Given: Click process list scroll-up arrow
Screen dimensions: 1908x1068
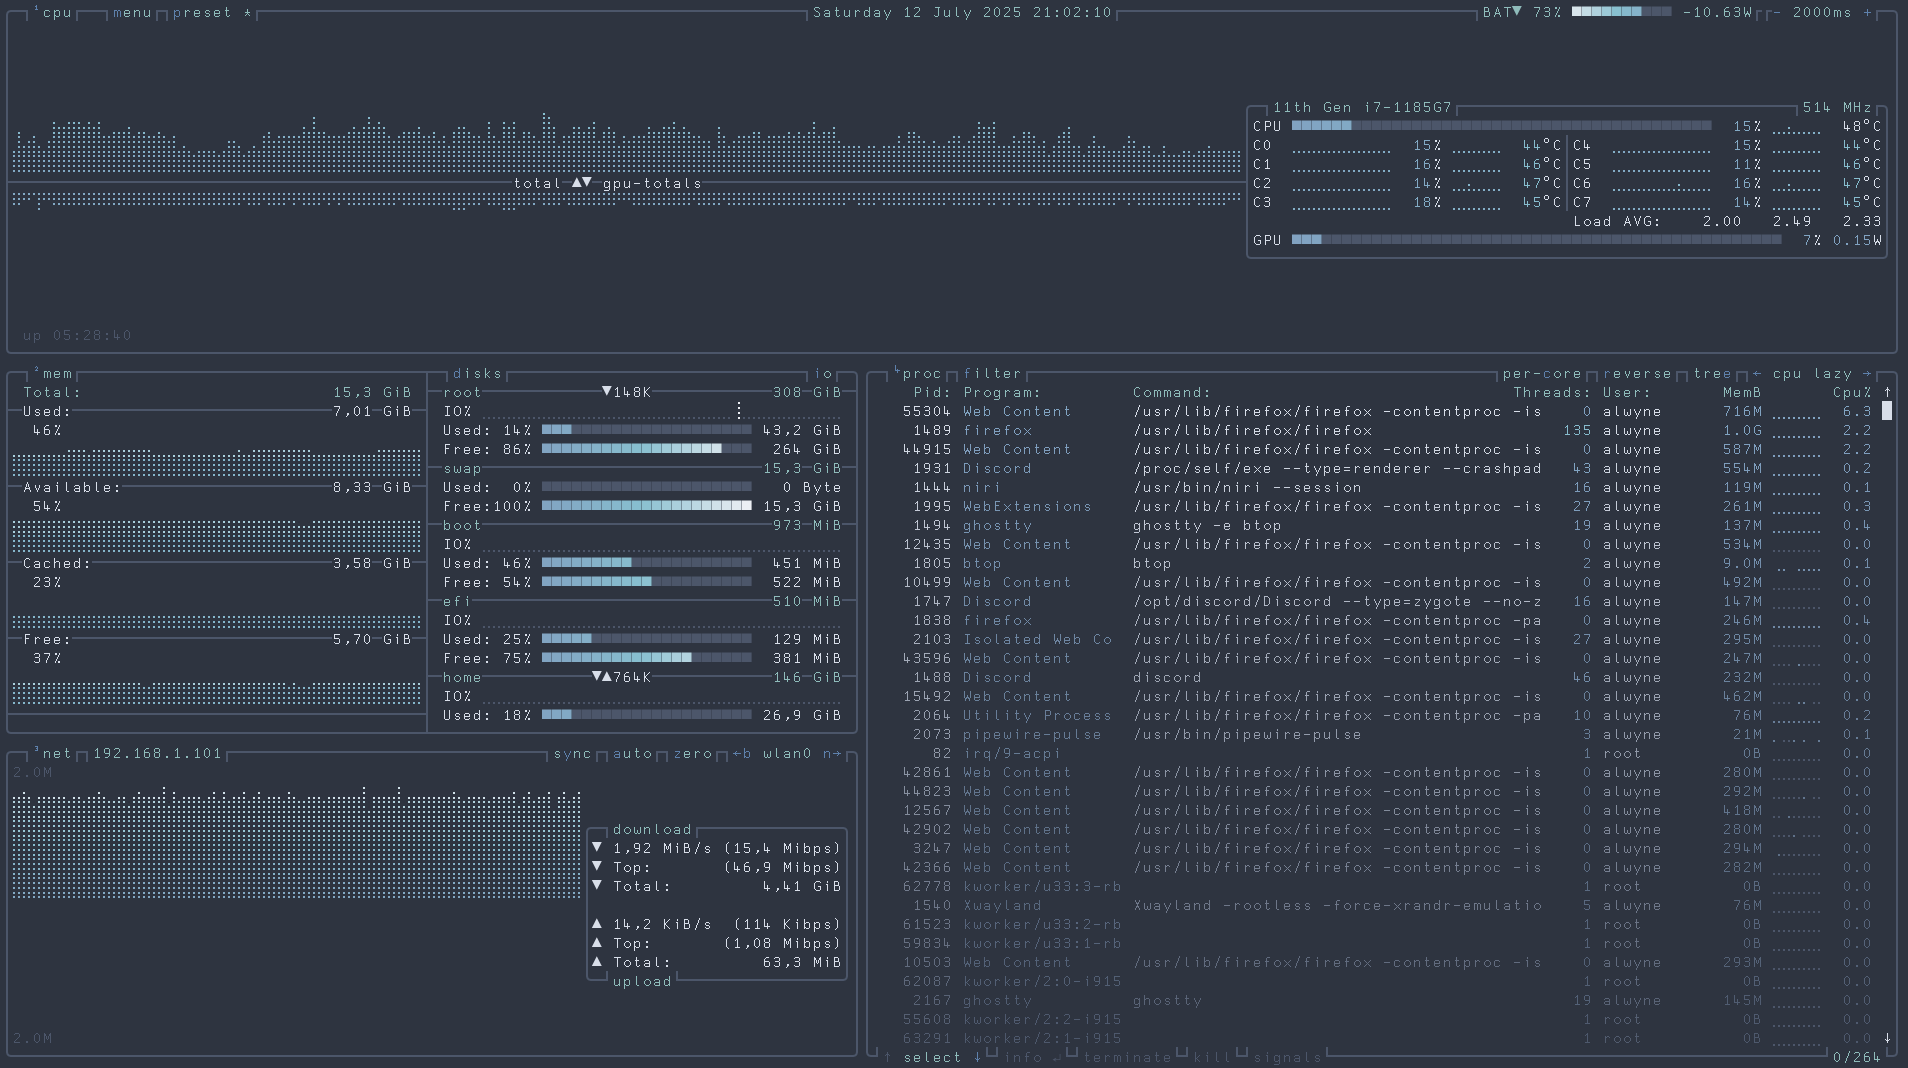Looking at the screenshot, I should point(1887,392).
